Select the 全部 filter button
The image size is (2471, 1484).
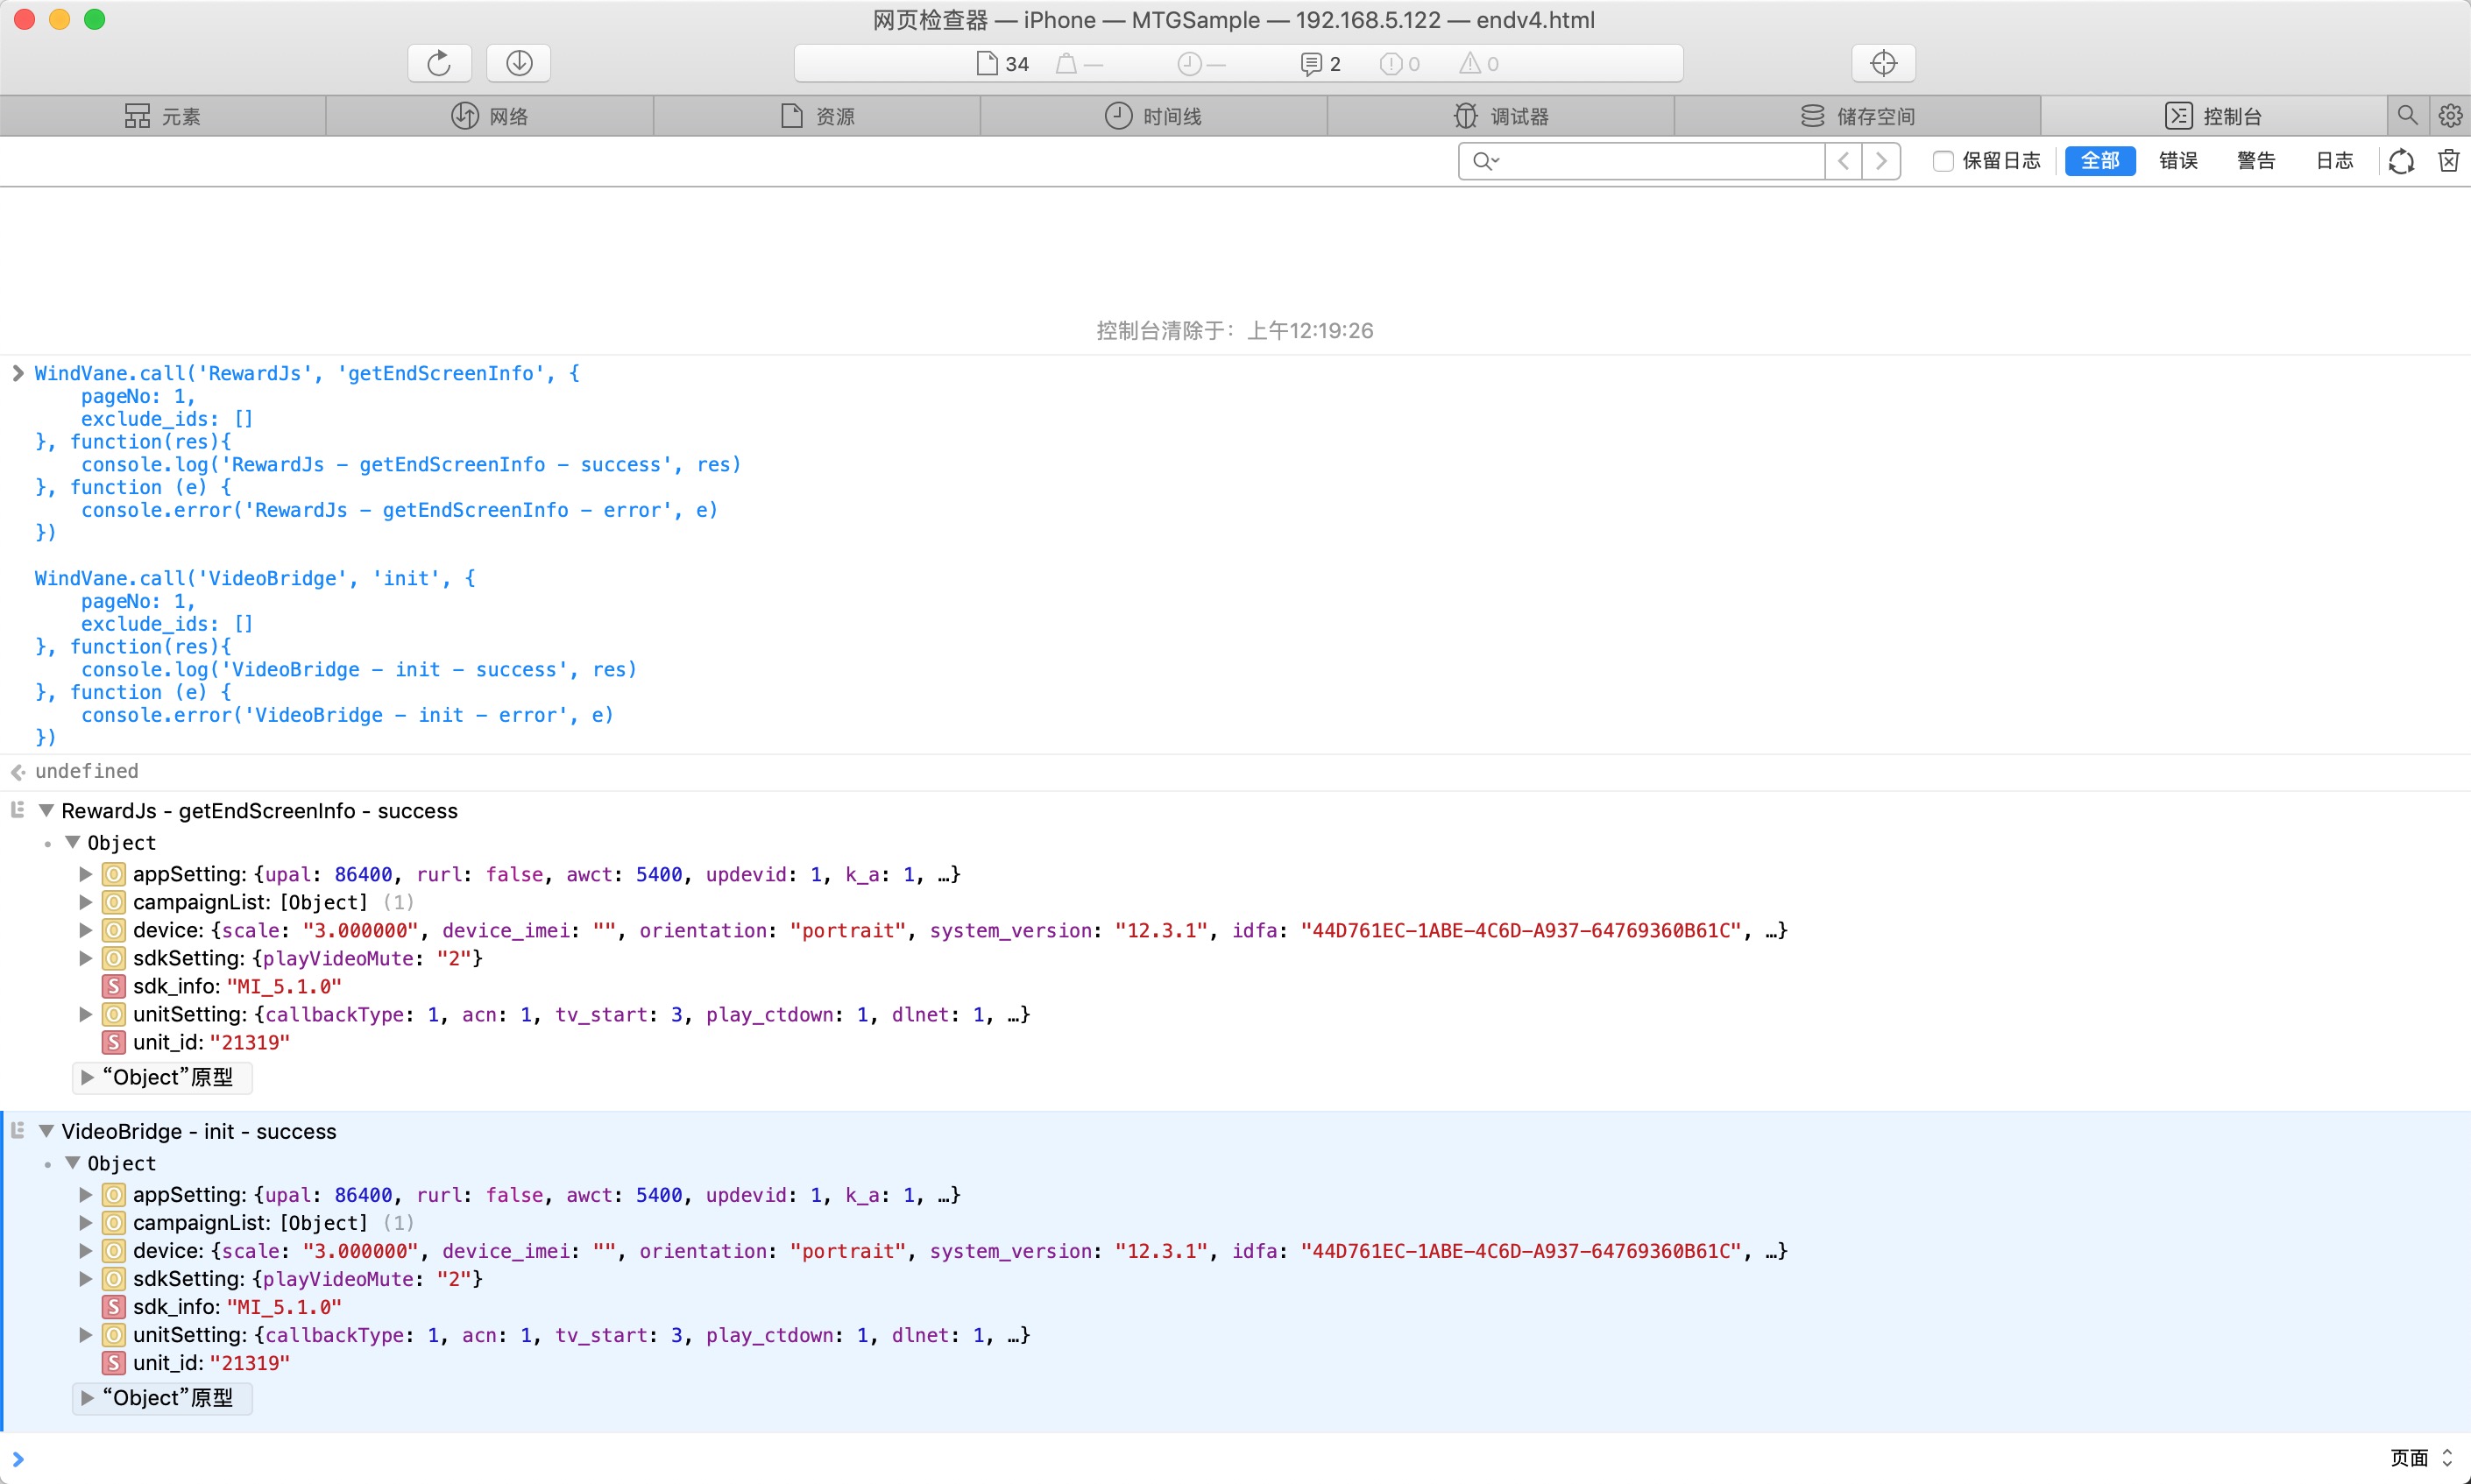[2100, 161]
